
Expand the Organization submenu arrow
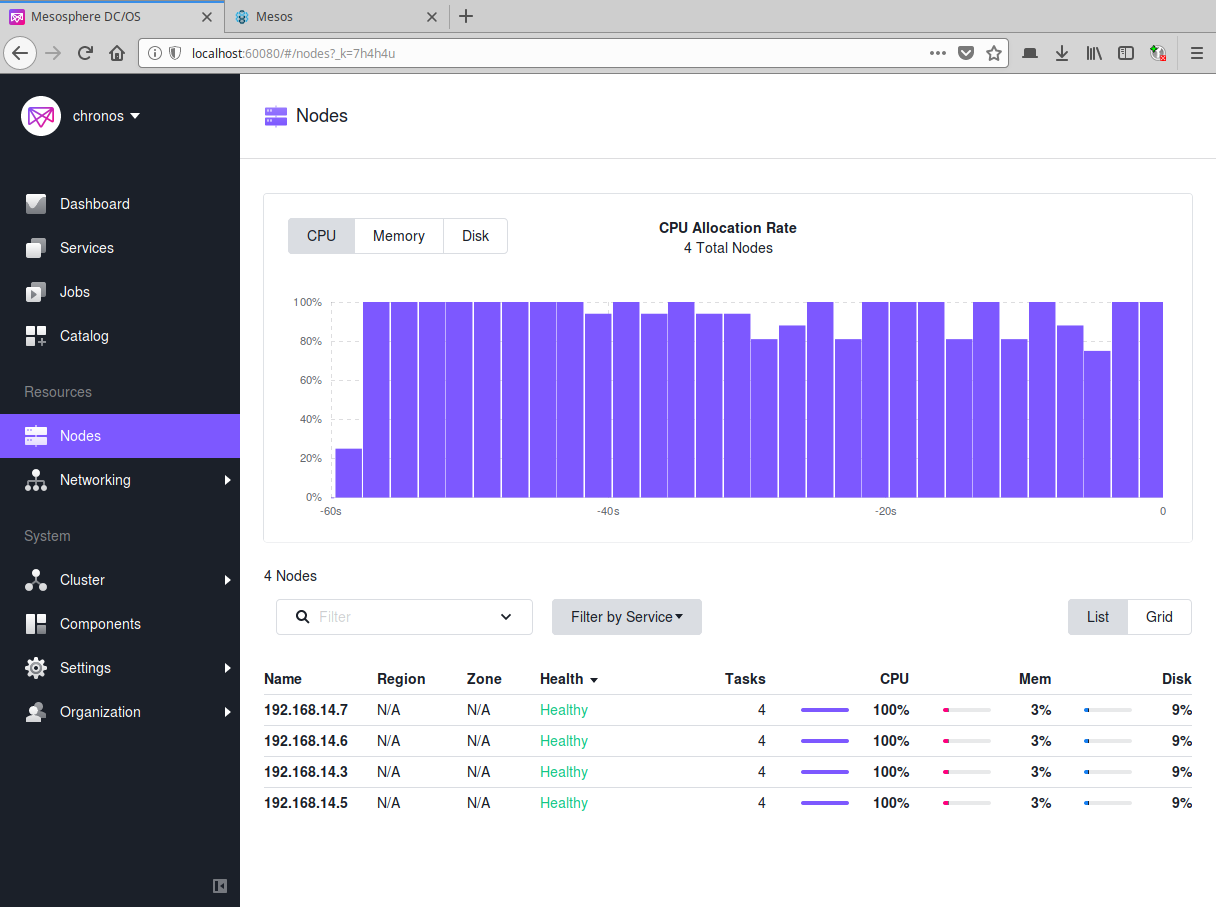(x=228, y=712)
